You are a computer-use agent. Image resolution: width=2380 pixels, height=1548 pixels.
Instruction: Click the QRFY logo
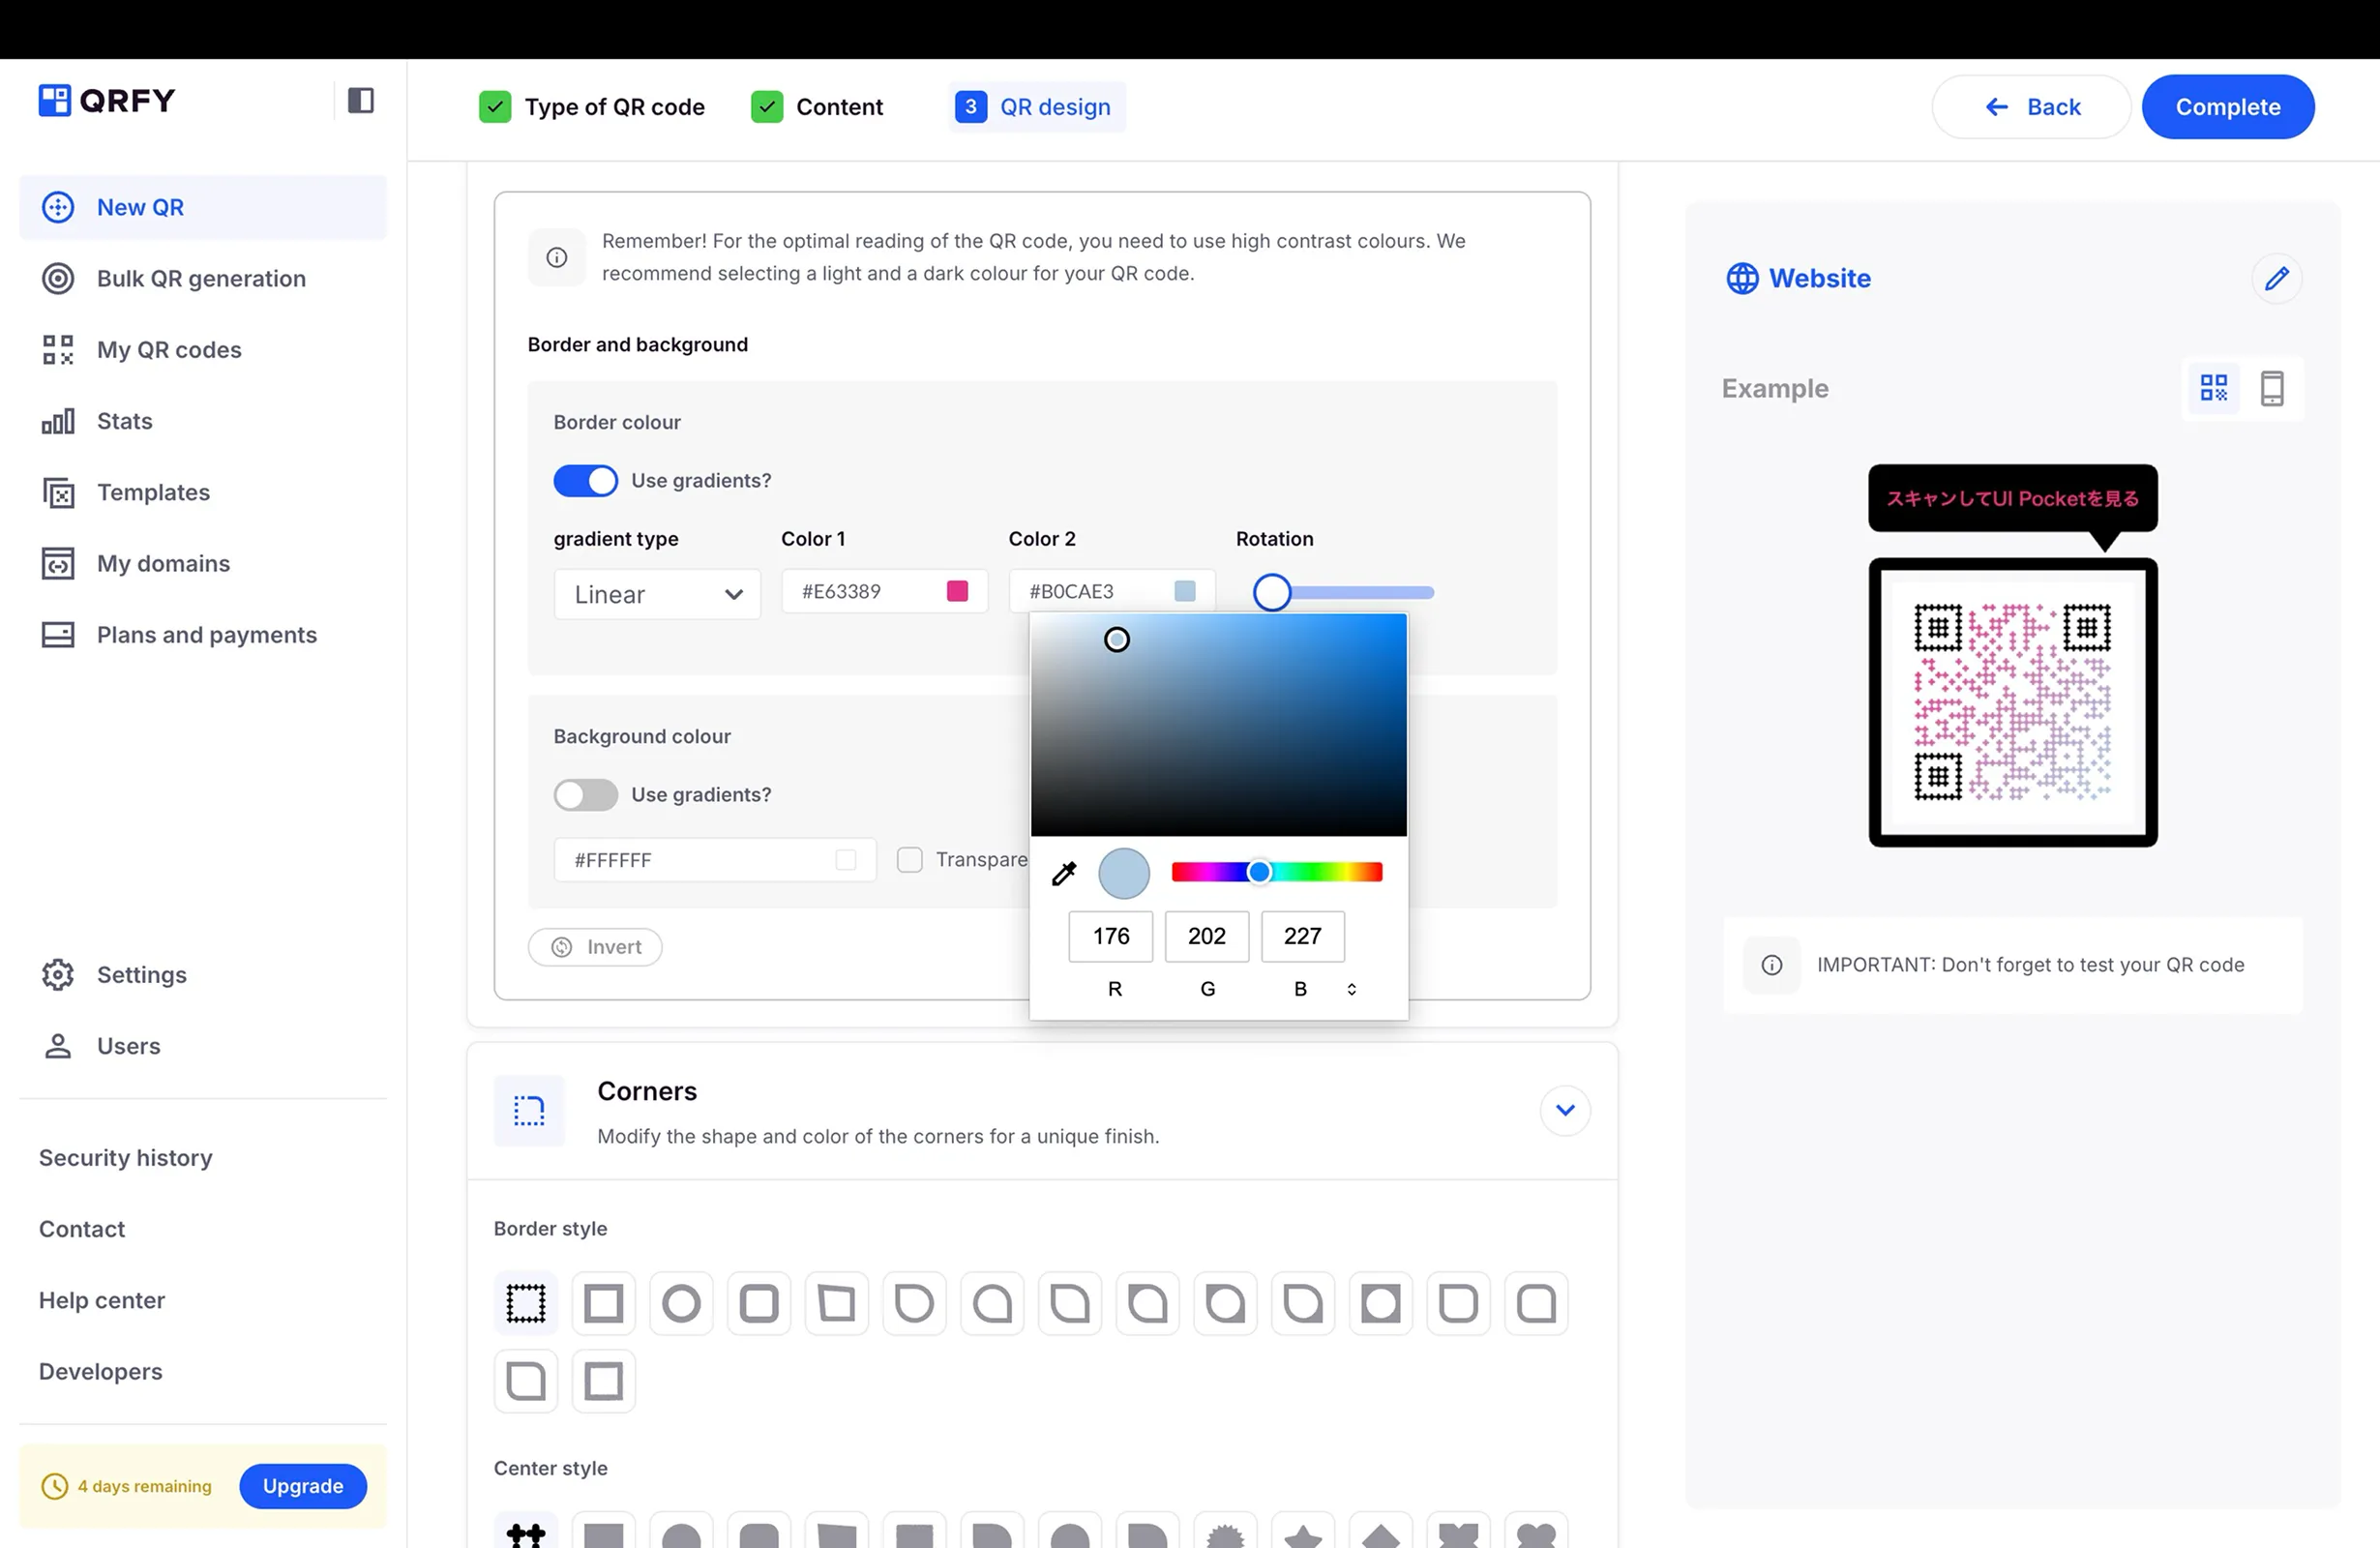click(x=107, y=100)
